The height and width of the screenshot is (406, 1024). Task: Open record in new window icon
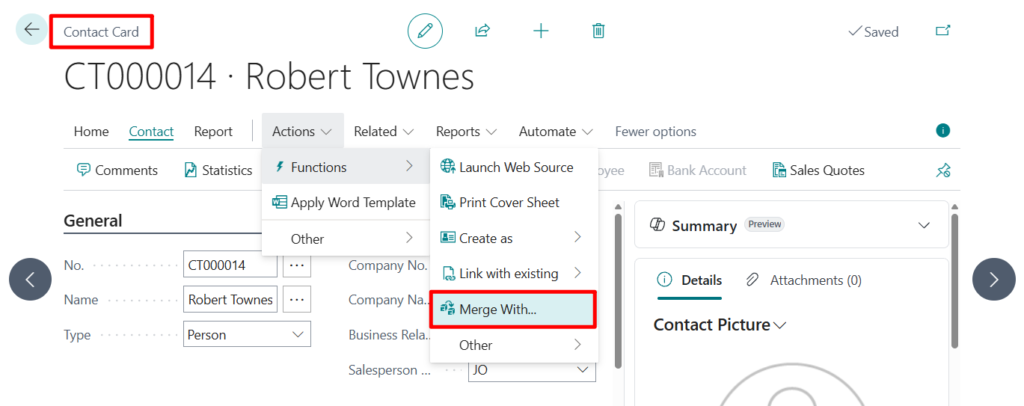(x=942, y=31)
